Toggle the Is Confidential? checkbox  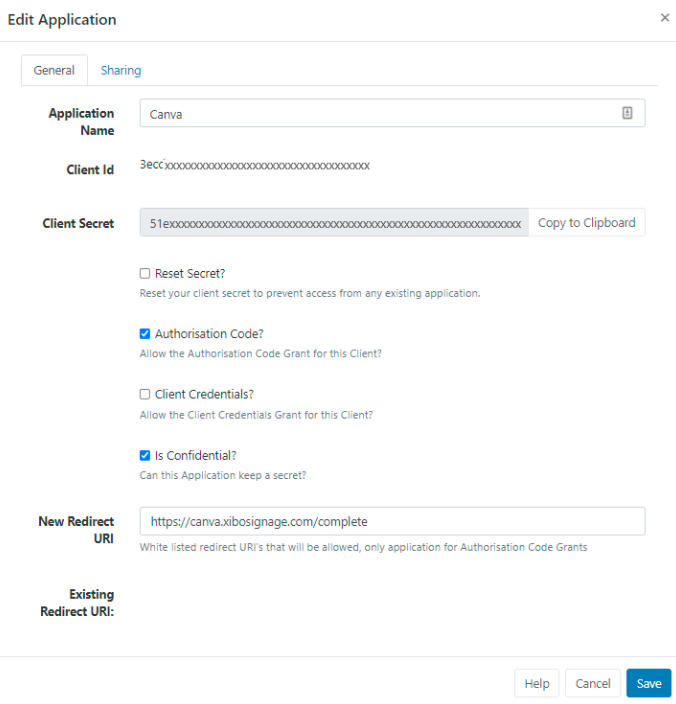click(145, 455)
